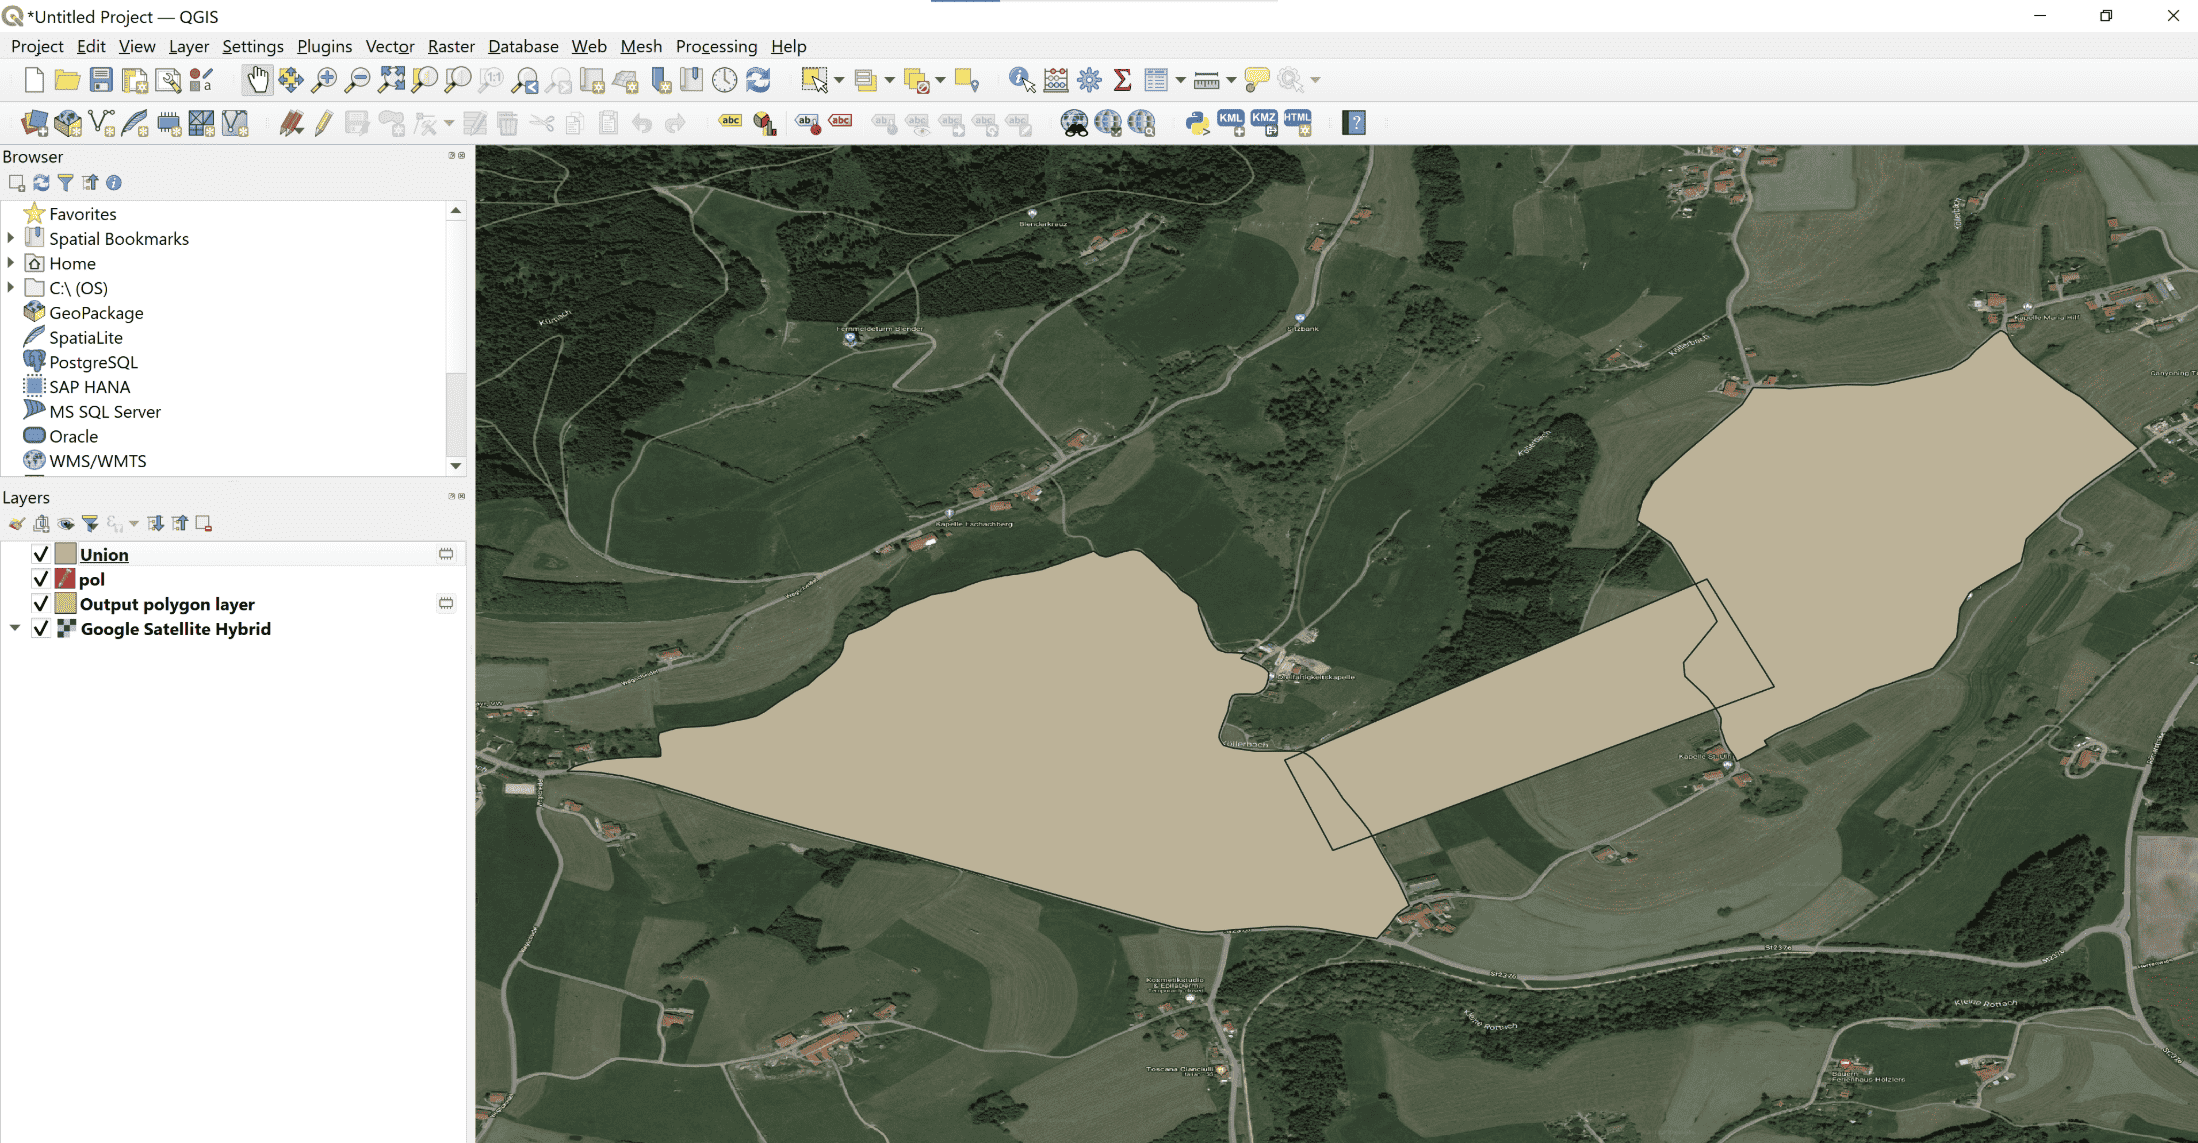Image resolution: width=2198 pixels, height=1143 pixels.
Task: Click the Identify Features tool
Action: click(x=1022, y=80)
